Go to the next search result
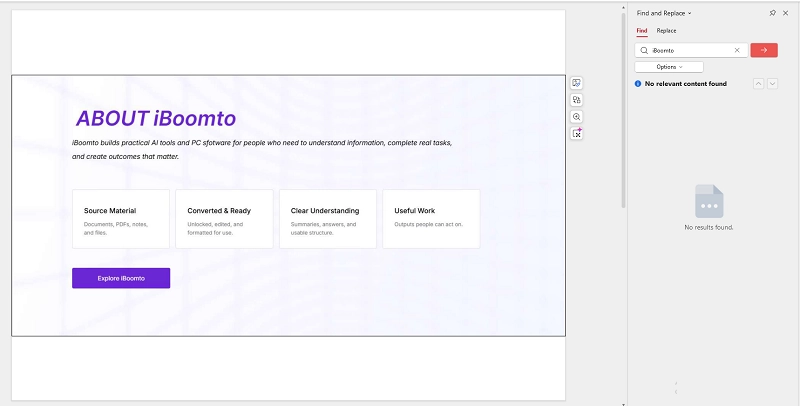 coord(772,84)
